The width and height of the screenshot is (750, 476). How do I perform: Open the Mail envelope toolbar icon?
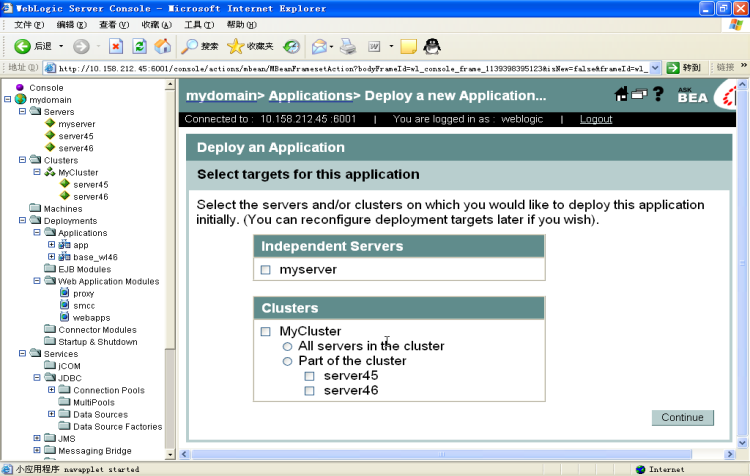(320, 46)
